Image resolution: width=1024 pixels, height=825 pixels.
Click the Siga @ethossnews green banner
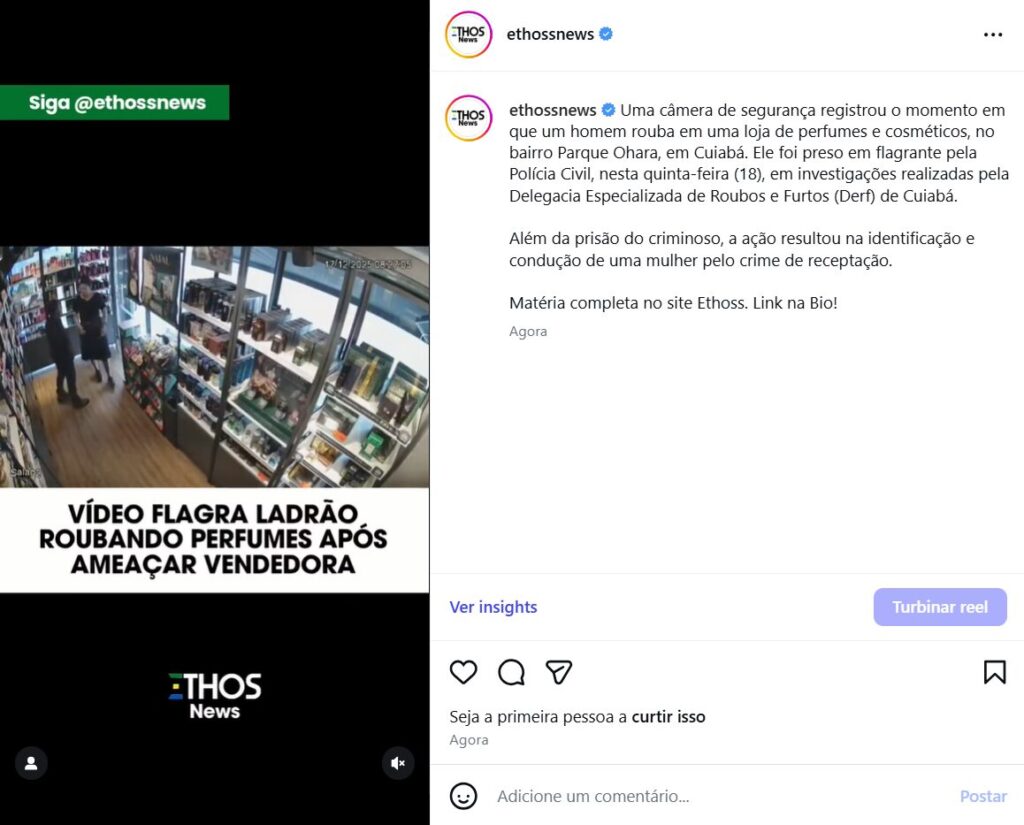[x=115, y=103]
